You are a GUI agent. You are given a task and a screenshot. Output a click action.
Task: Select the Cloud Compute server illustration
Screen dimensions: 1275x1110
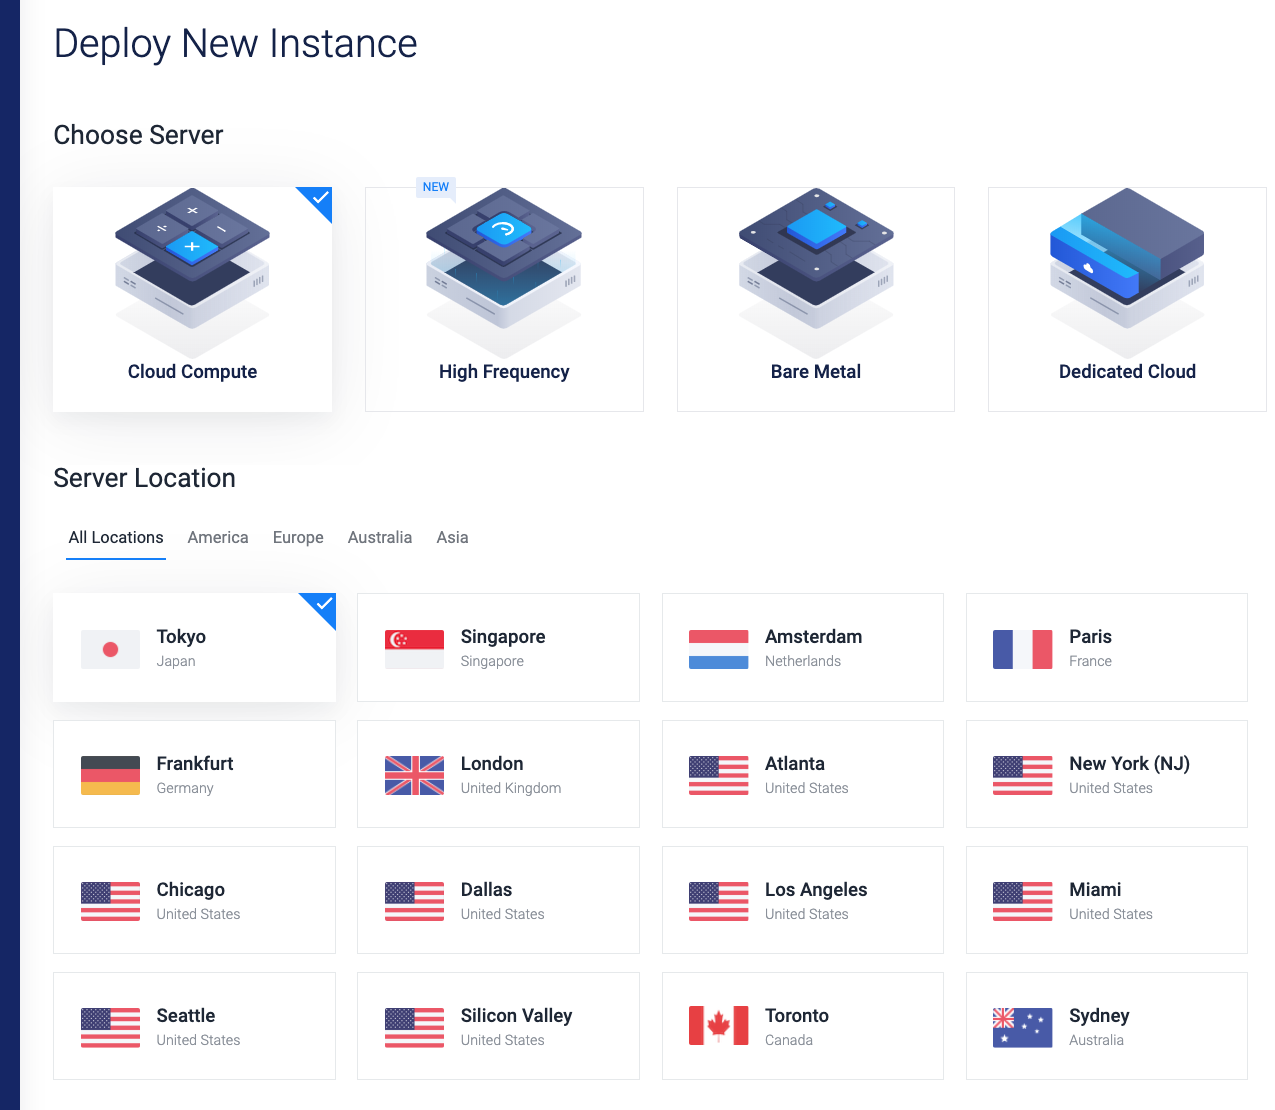[192, 272]
